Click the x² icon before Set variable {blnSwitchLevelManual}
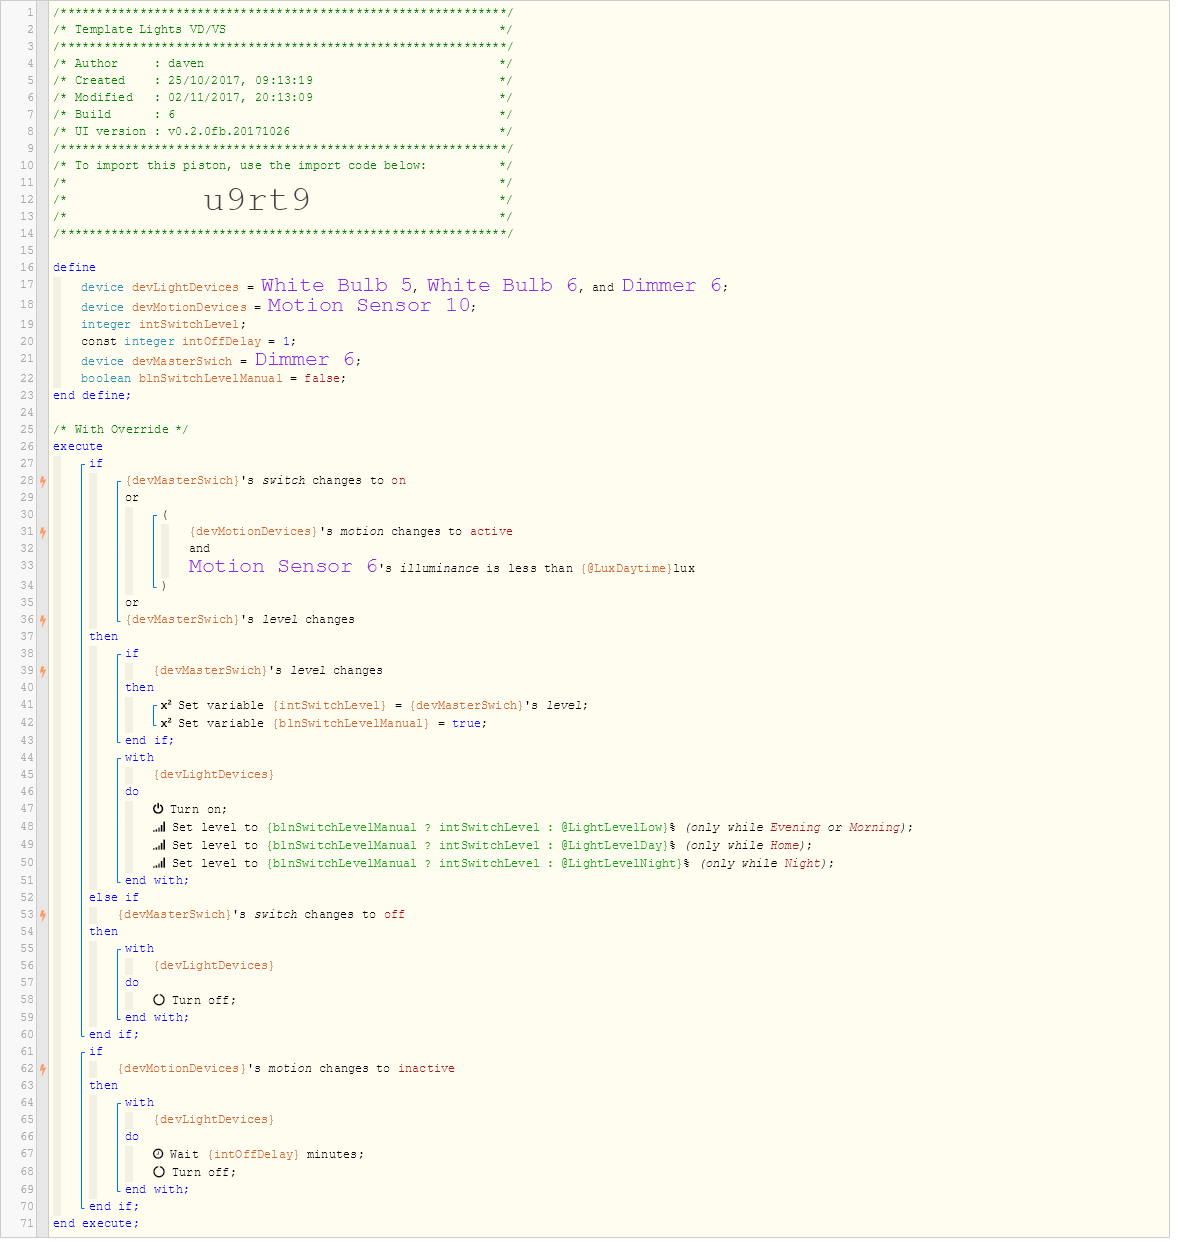Screen dimensions: 1178x1246 coord(166,723)
